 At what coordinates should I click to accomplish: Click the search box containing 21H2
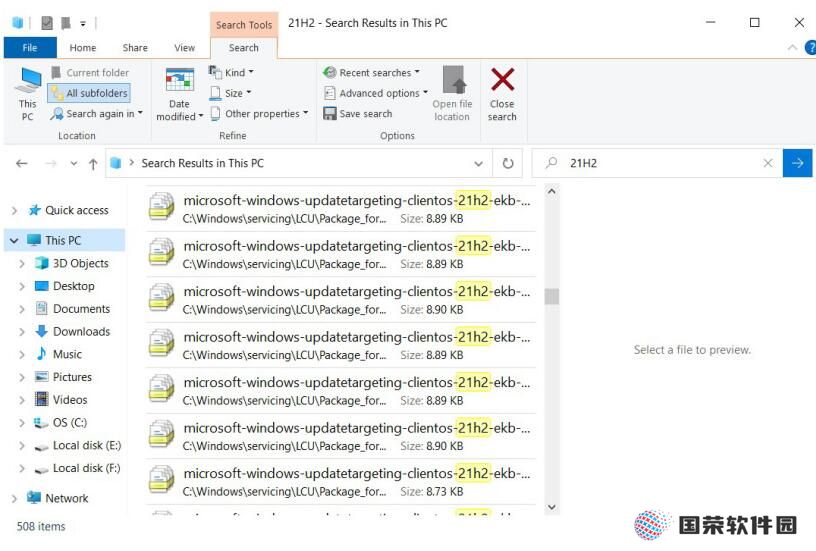657,163
